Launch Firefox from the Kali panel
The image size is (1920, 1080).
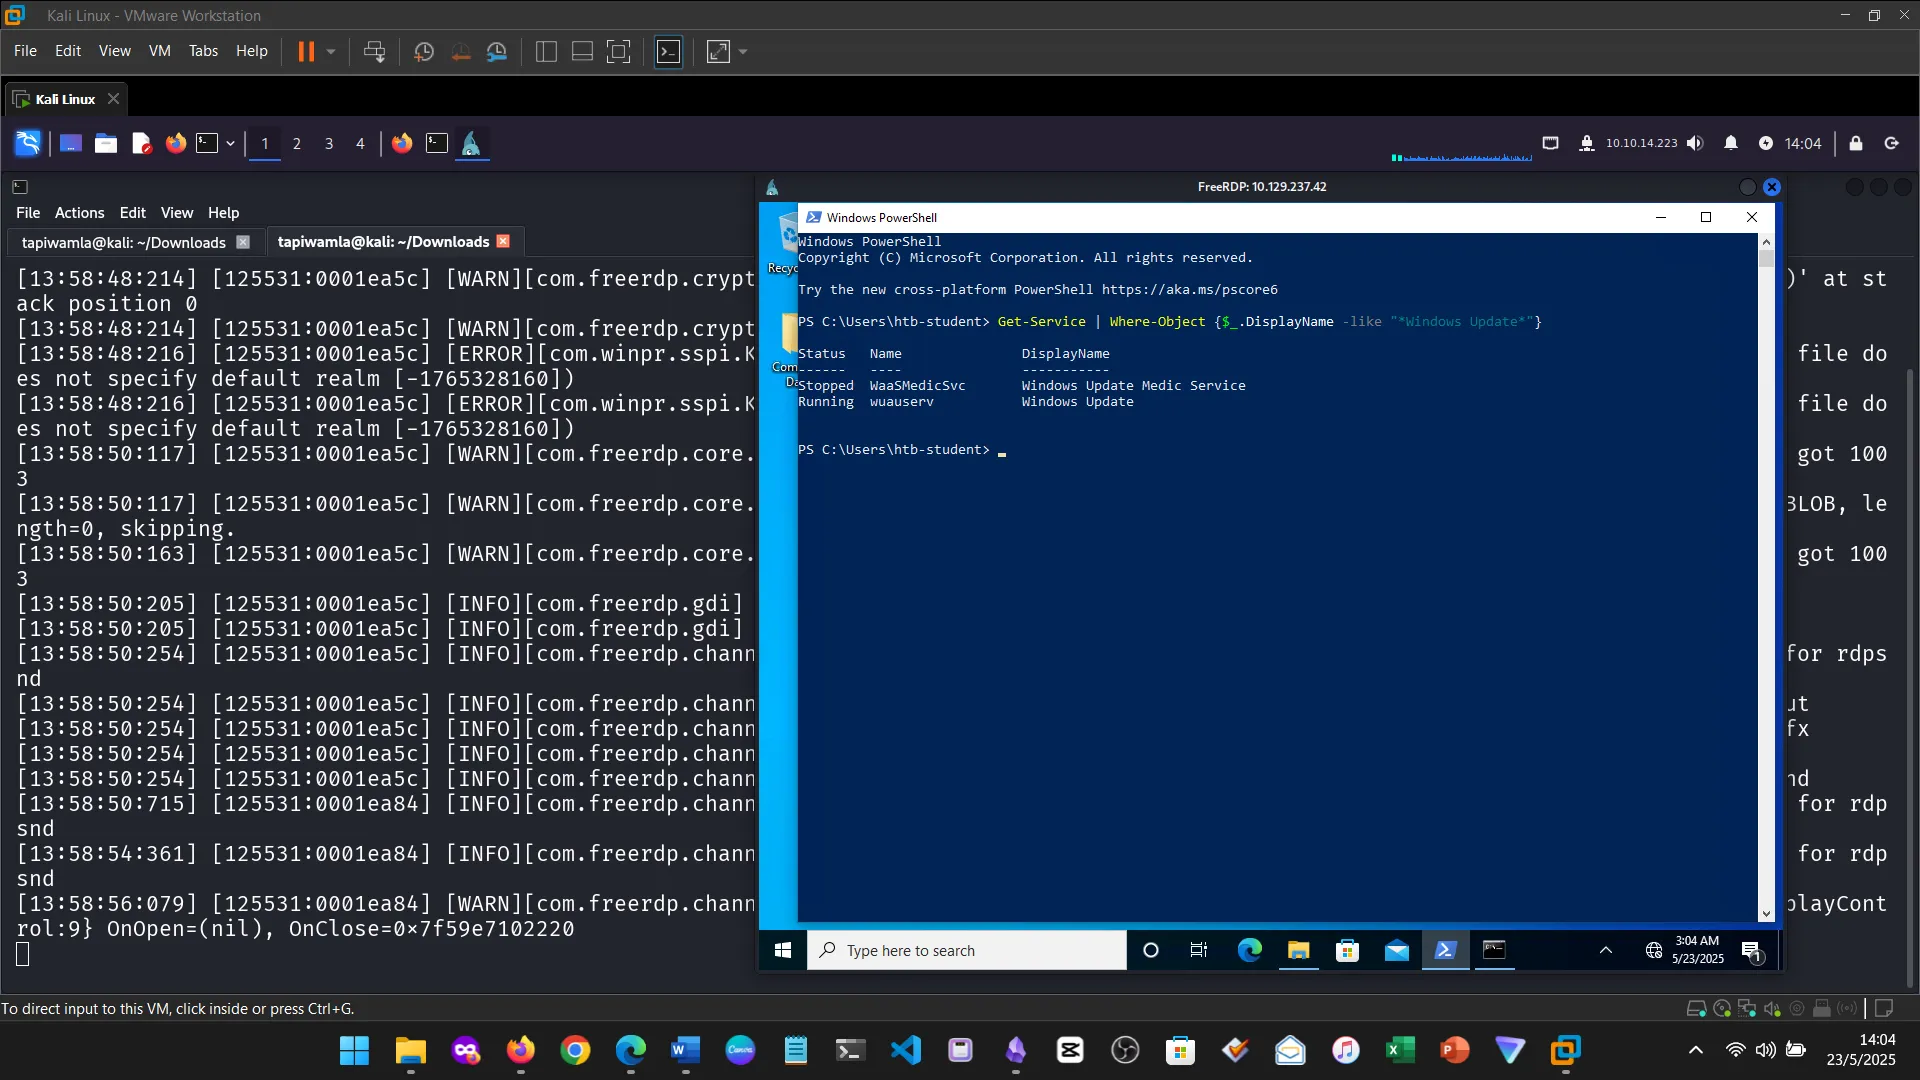tap(176, 143)
